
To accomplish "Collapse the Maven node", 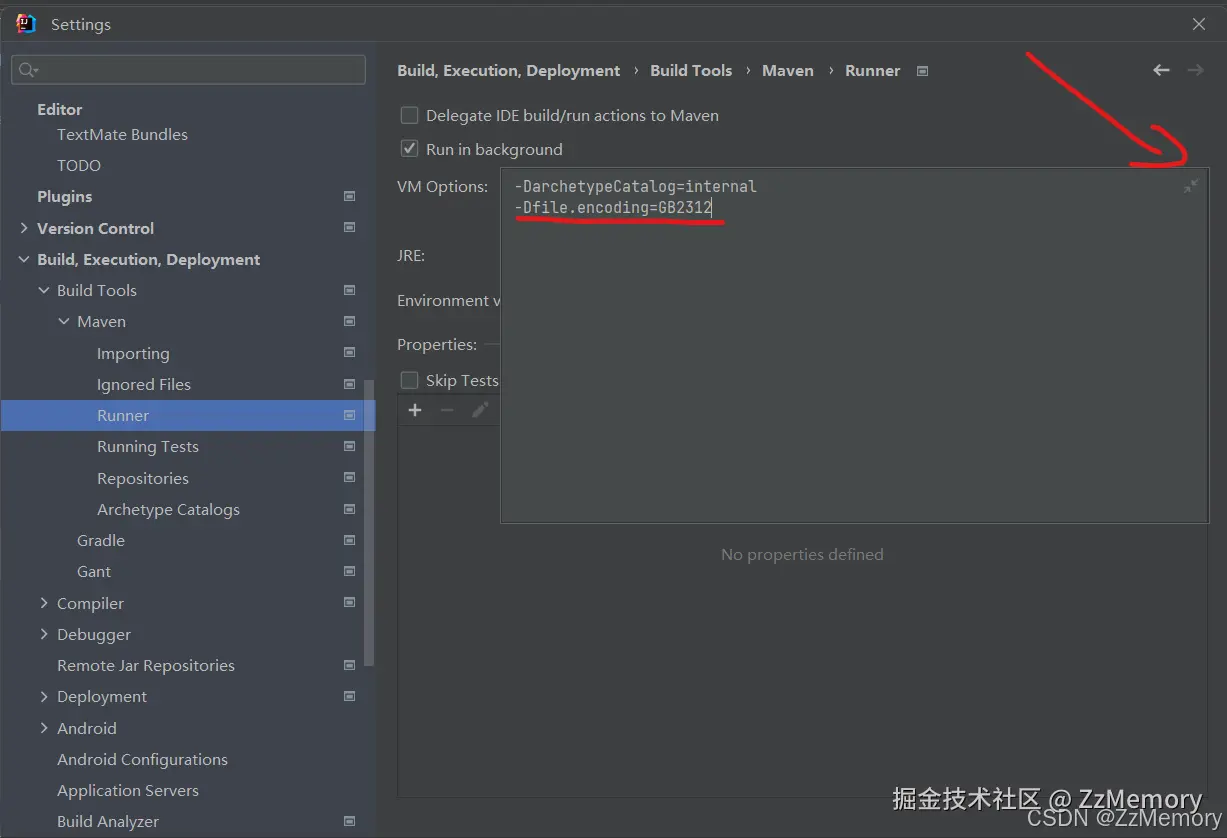I will pyautogui.click(x=64, y=321).
